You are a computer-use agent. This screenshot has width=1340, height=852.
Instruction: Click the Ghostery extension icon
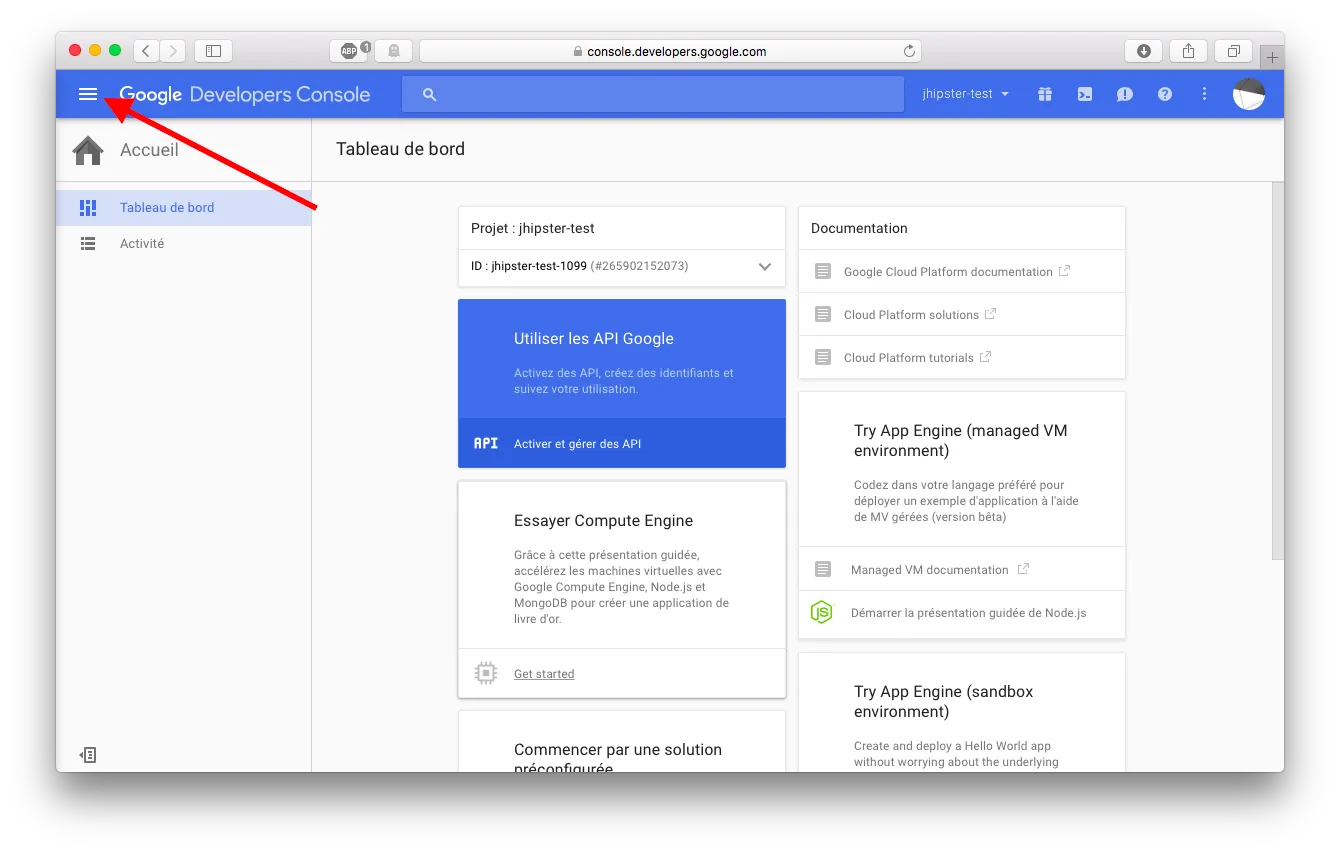(393, 51)
